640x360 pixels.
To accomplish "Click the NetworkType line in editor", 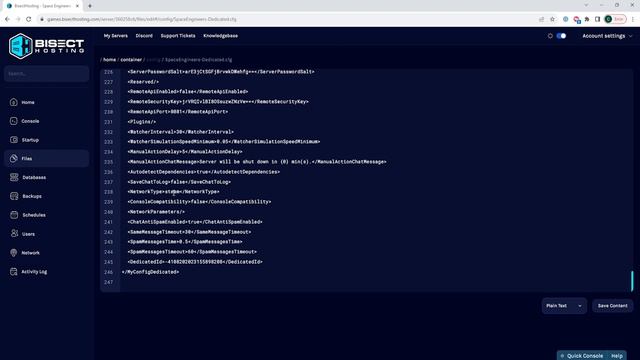I will (173, 192).
